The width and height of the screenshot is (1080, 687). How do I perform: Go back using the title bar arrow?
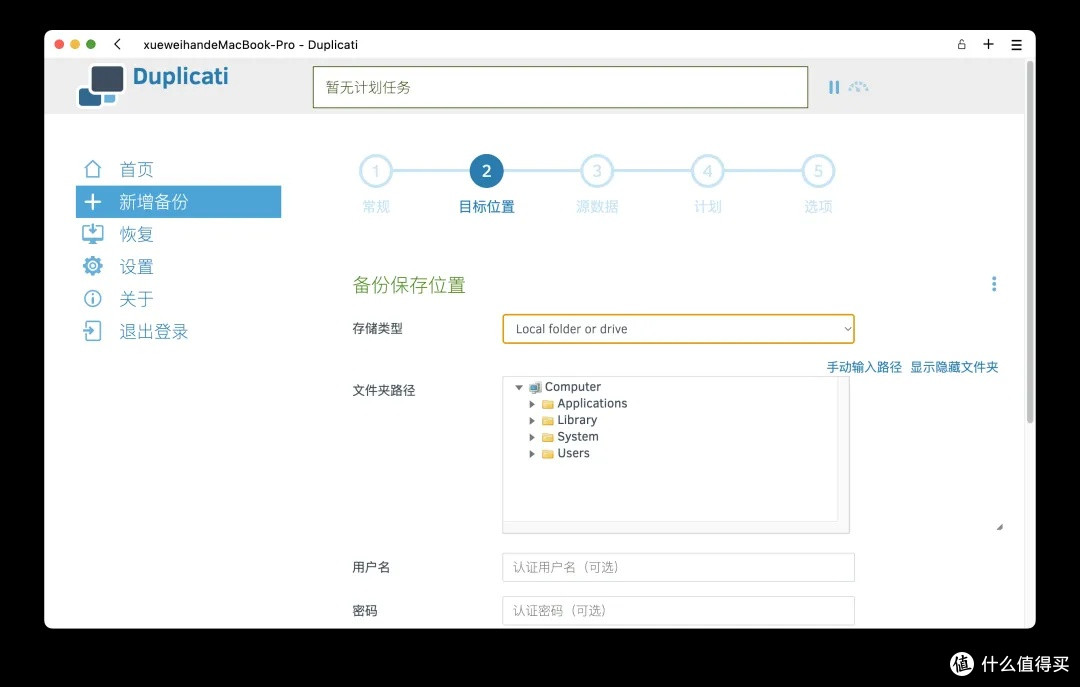pyautogui.click(x=118, y=44)
